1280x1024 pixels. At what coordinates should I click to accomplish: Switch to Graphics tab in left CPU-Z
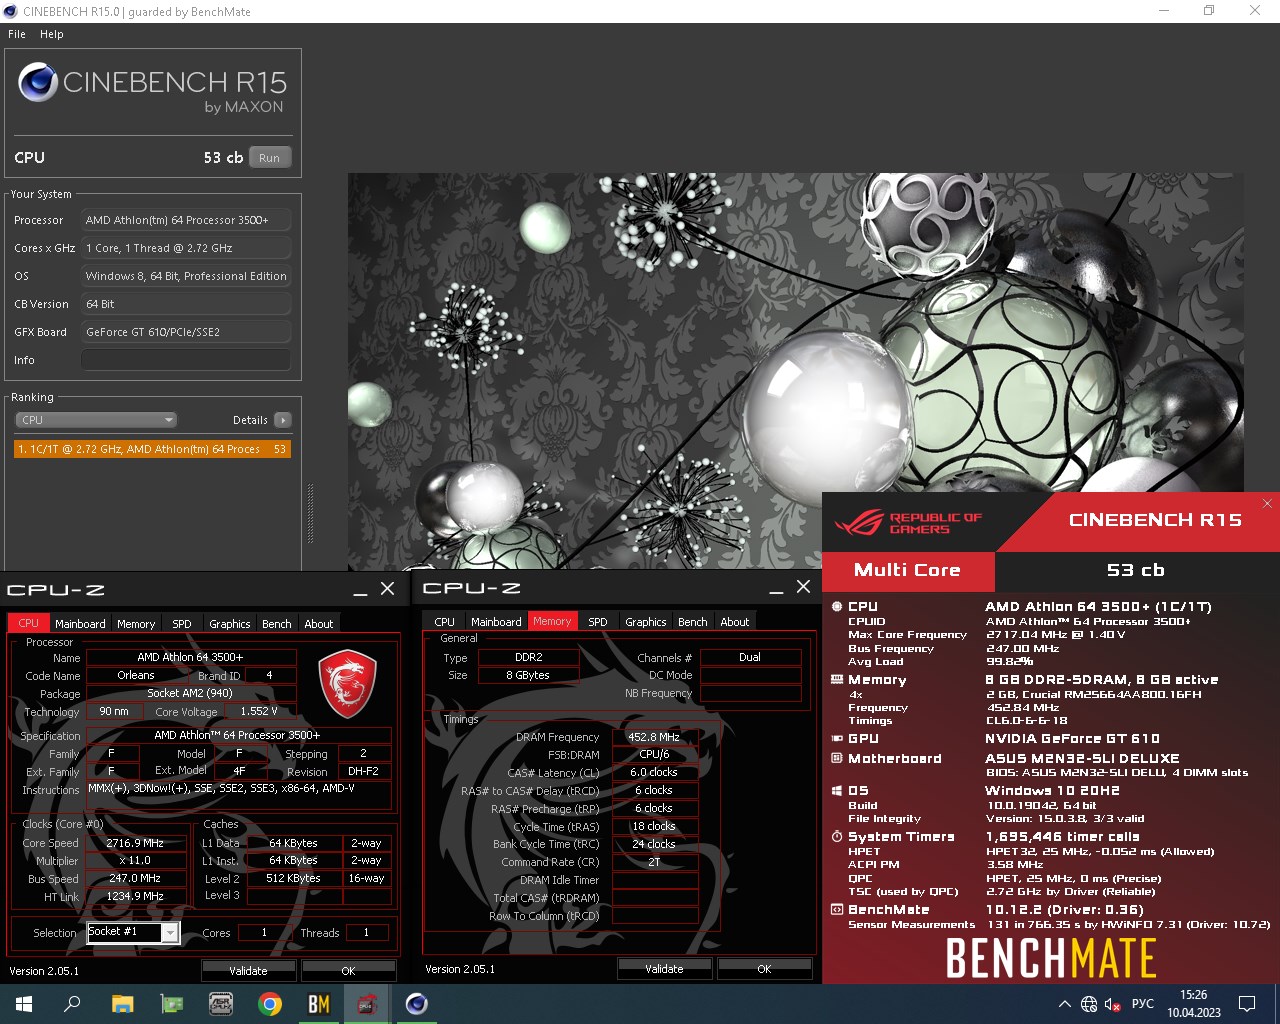(230, 623)
